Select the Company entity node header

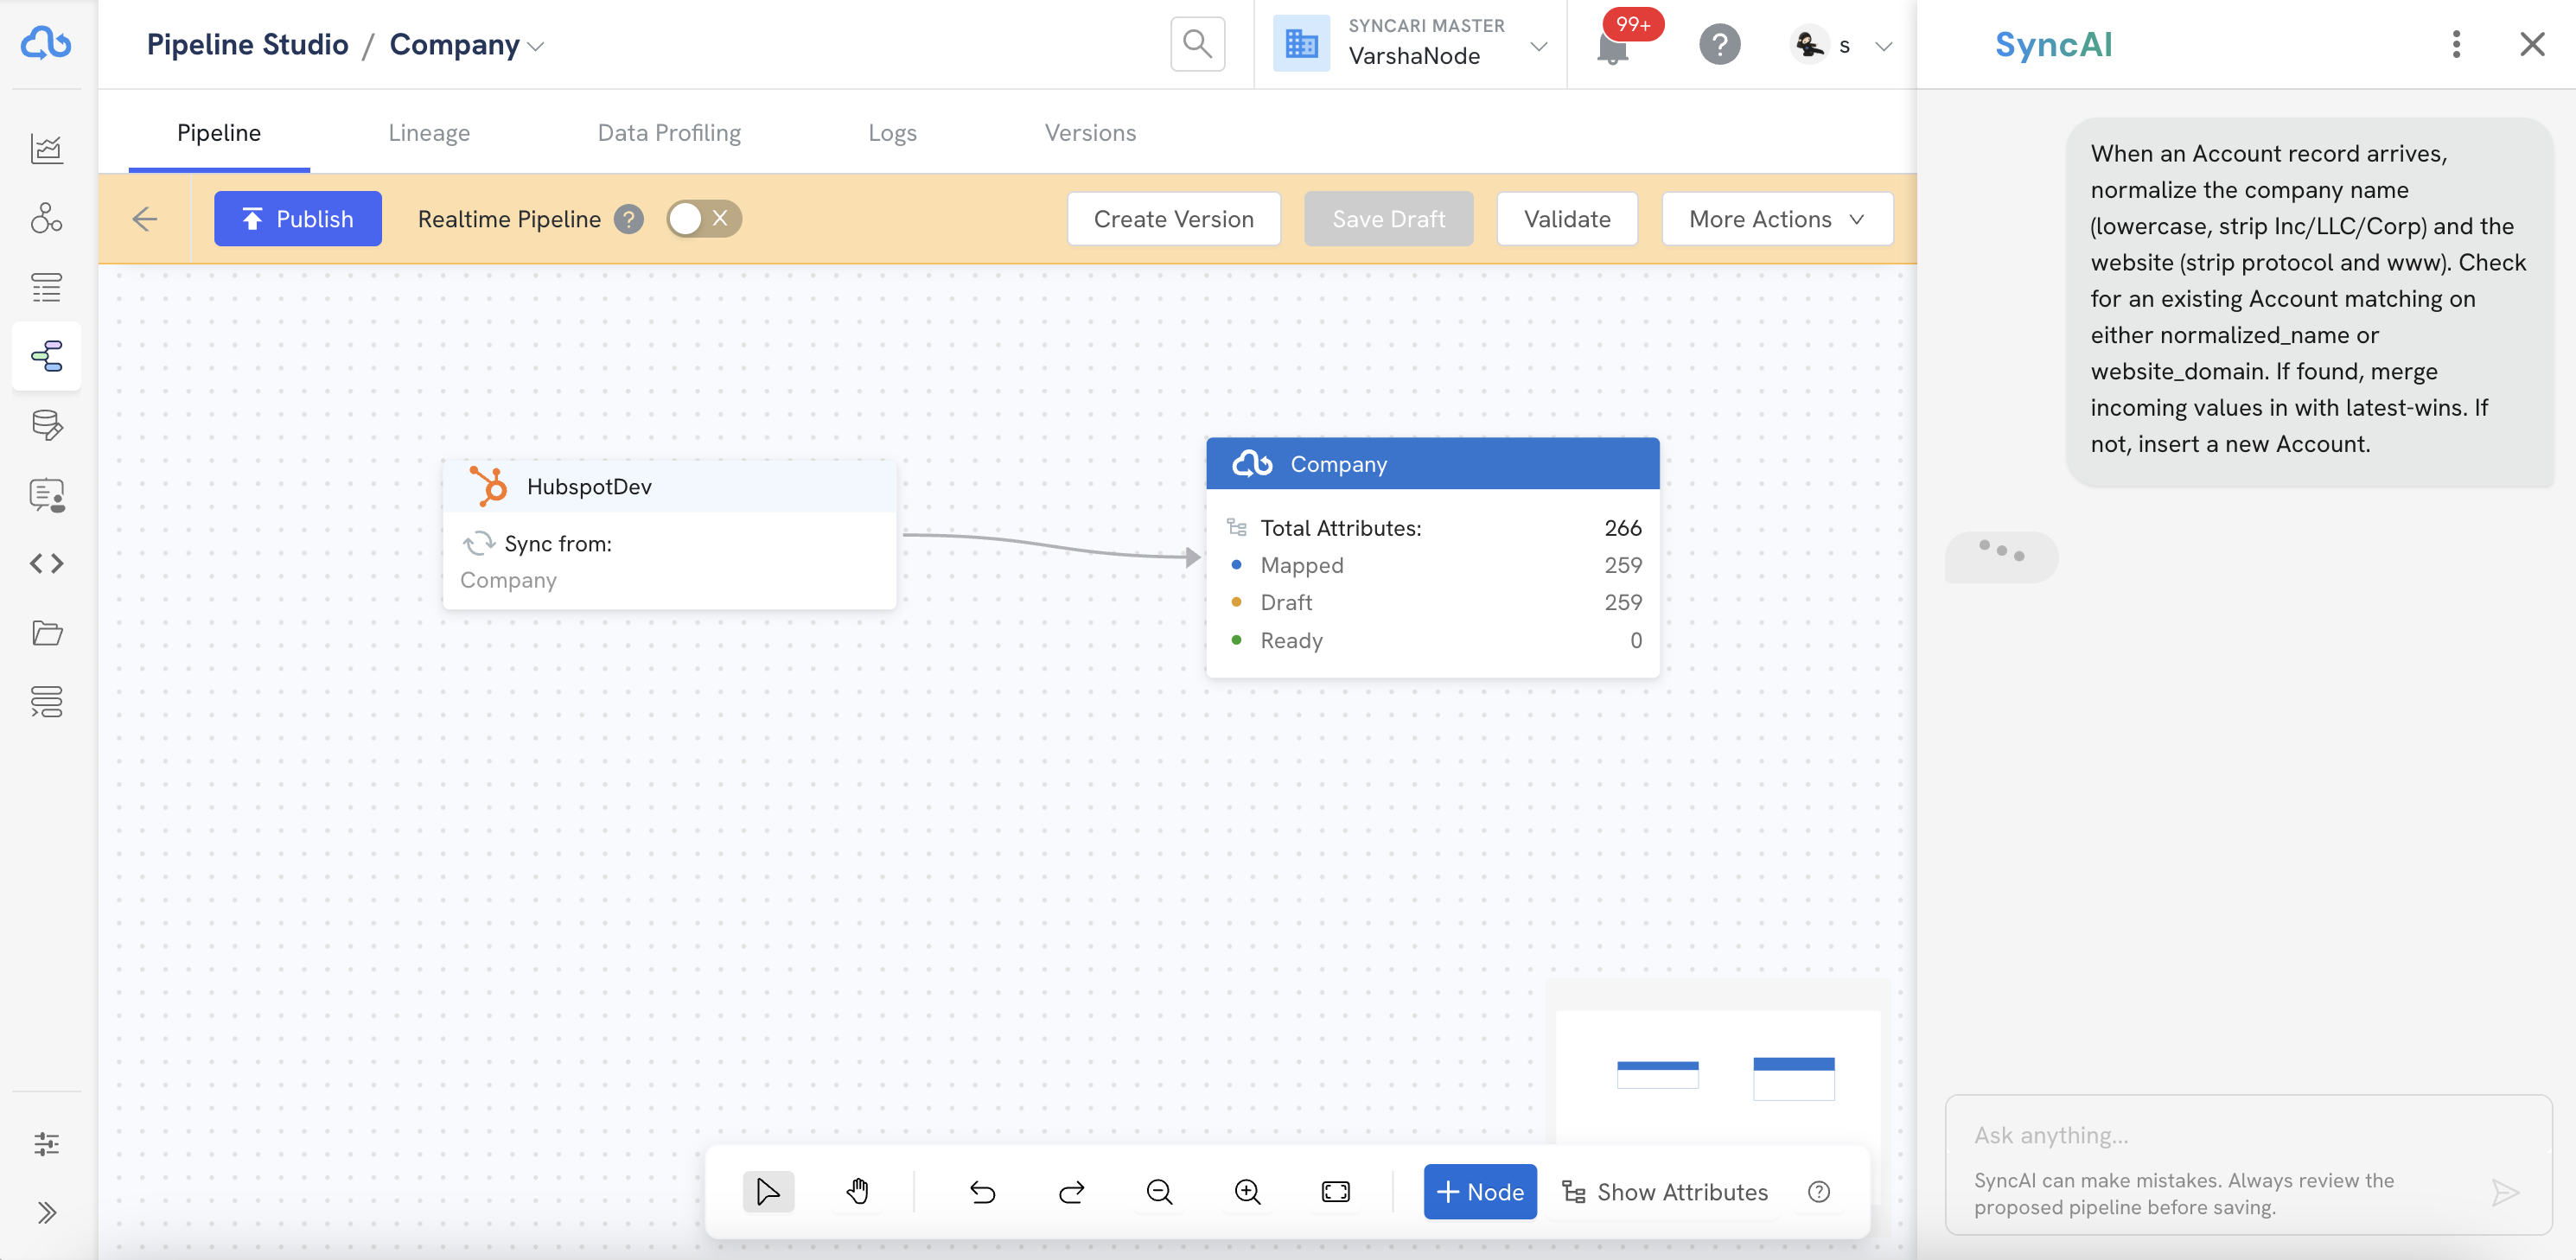coord(1432,464)
